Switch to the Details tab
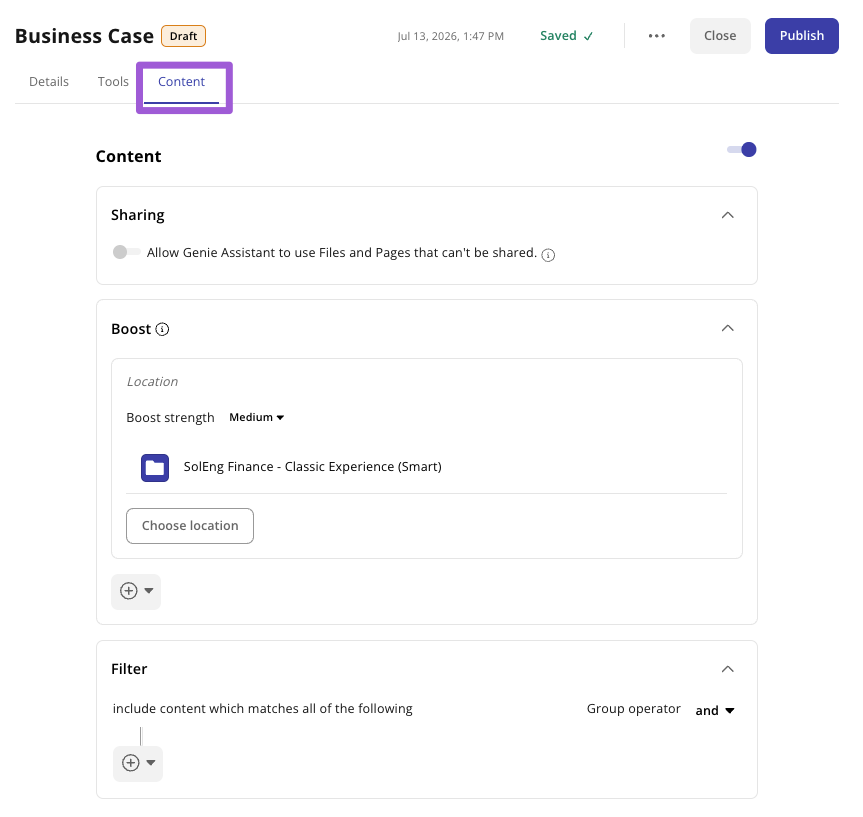The width and height of the screenshot is (863, 817). point(49,81)
